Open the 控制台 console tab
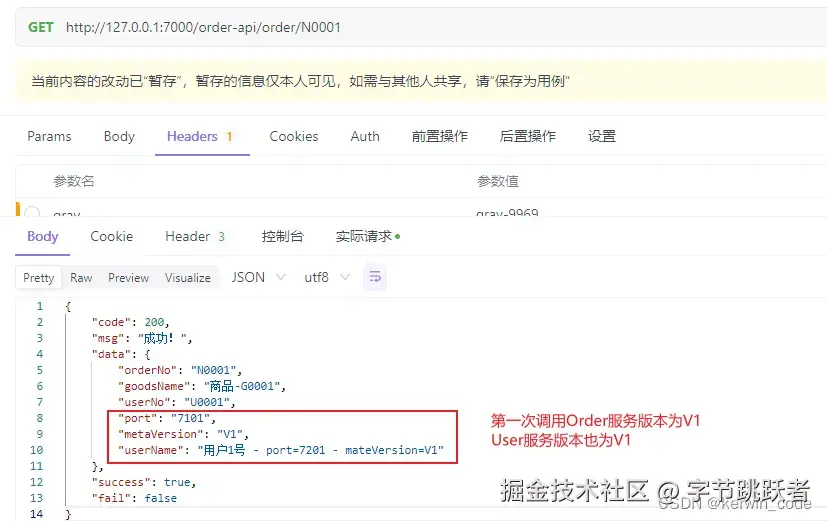Screen dimensions: 827x521 coord(282,236)
